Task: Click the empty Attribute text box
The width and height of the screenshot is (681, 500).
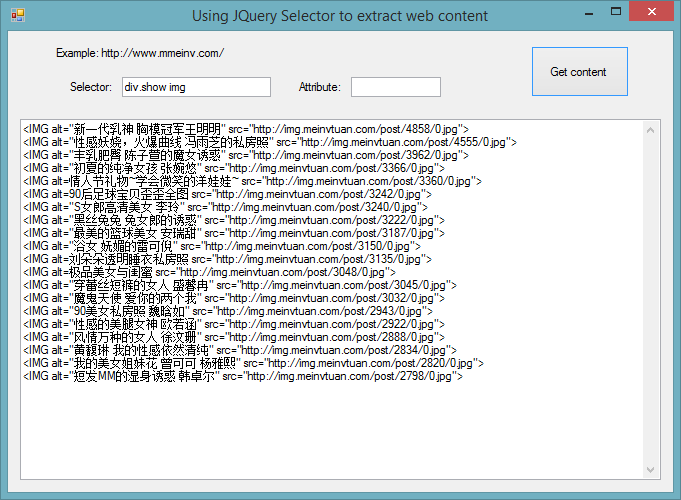Action: pyautogui.click(x=395, y=88)
